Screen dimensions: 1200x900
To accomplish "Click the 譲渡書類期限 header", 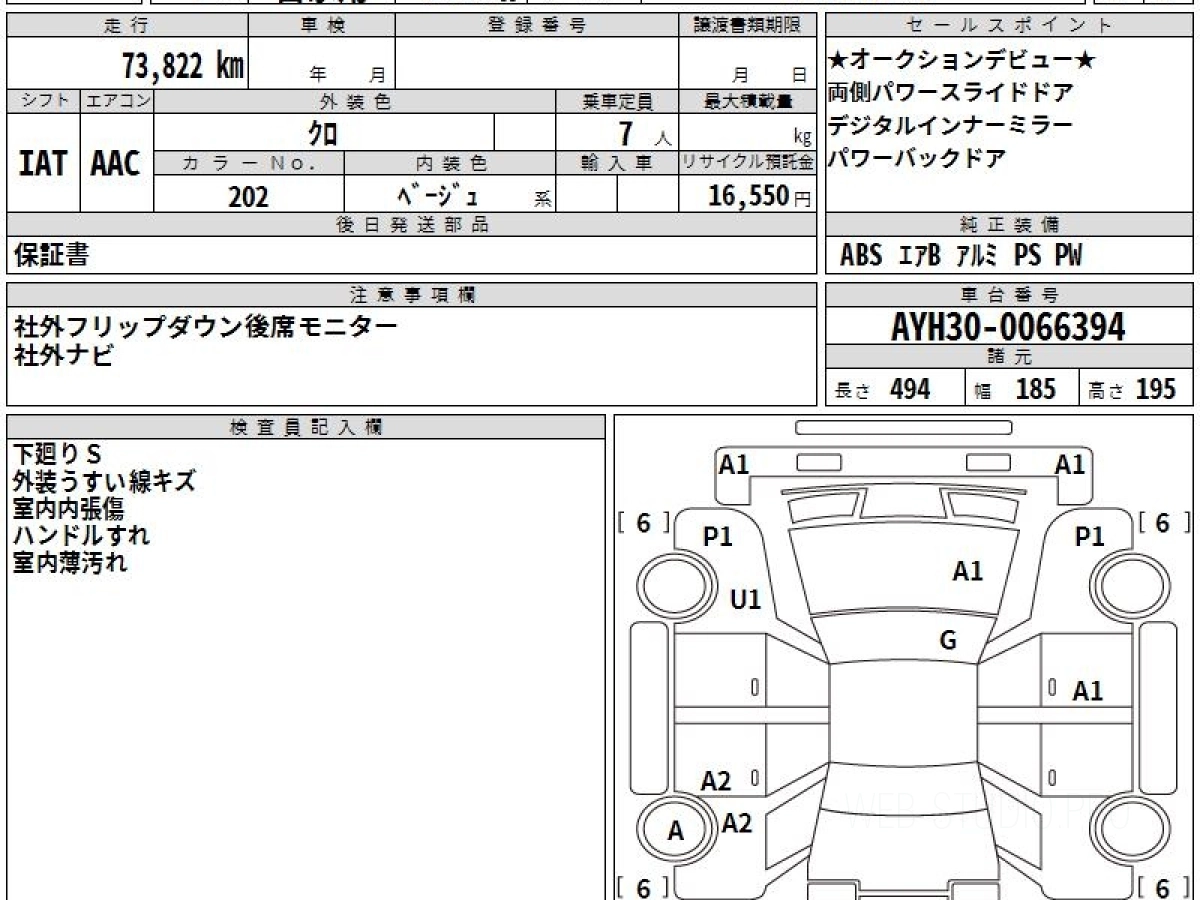I will [x=747, y=26].
